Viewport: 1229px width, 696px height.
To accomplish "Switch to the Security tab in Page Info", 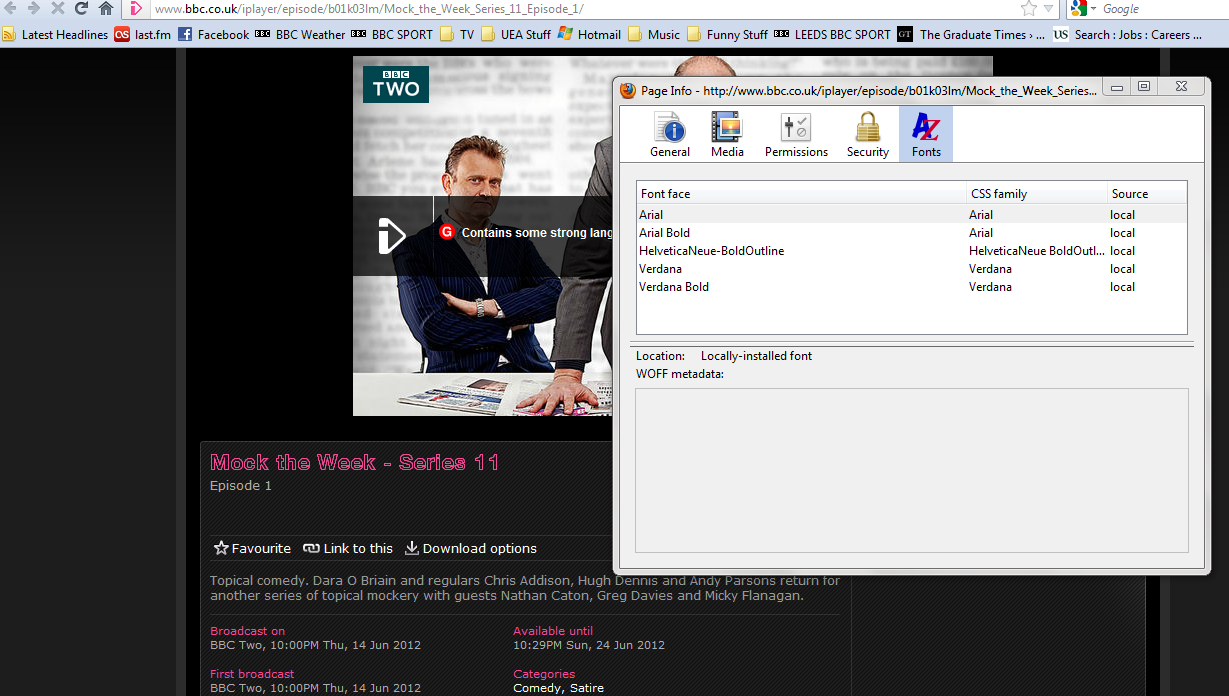I will click(867, 134).
